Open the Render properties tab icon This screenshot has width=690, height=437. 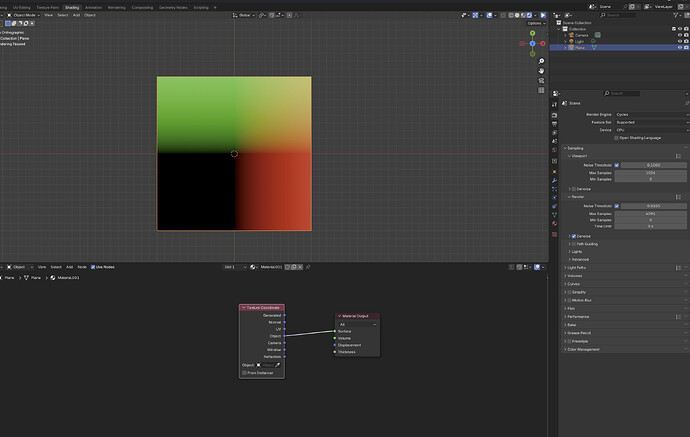click(554, 115)
